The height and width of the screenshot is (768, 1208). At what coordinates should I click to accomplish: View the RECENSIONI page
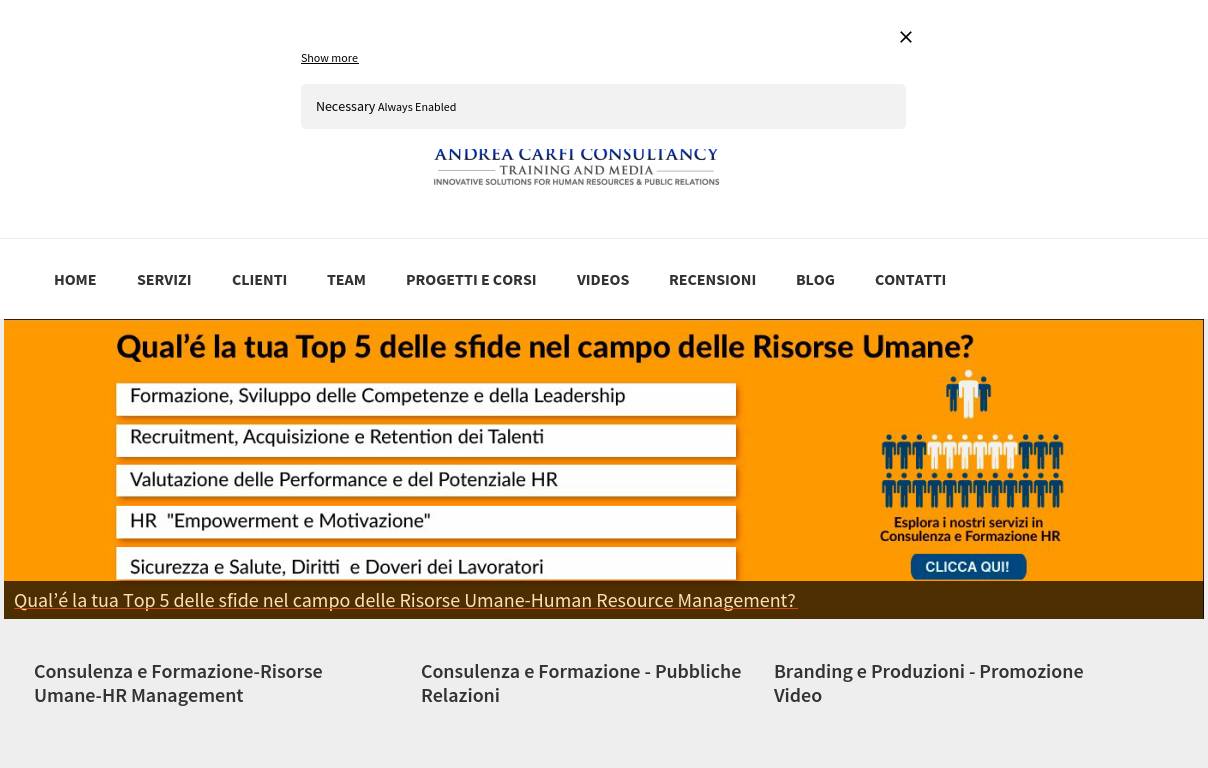[x=712, y=280]
